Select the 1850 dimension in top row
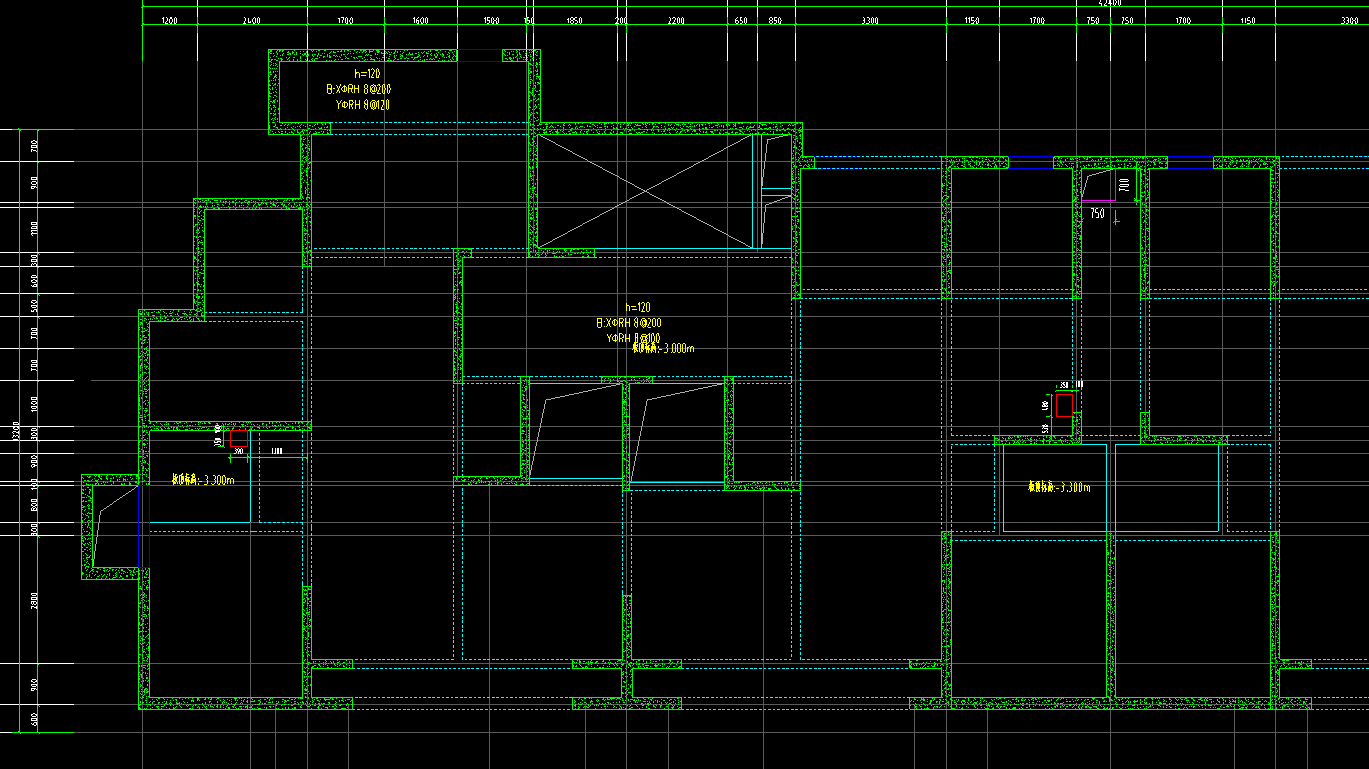 (x=574, y=20)
